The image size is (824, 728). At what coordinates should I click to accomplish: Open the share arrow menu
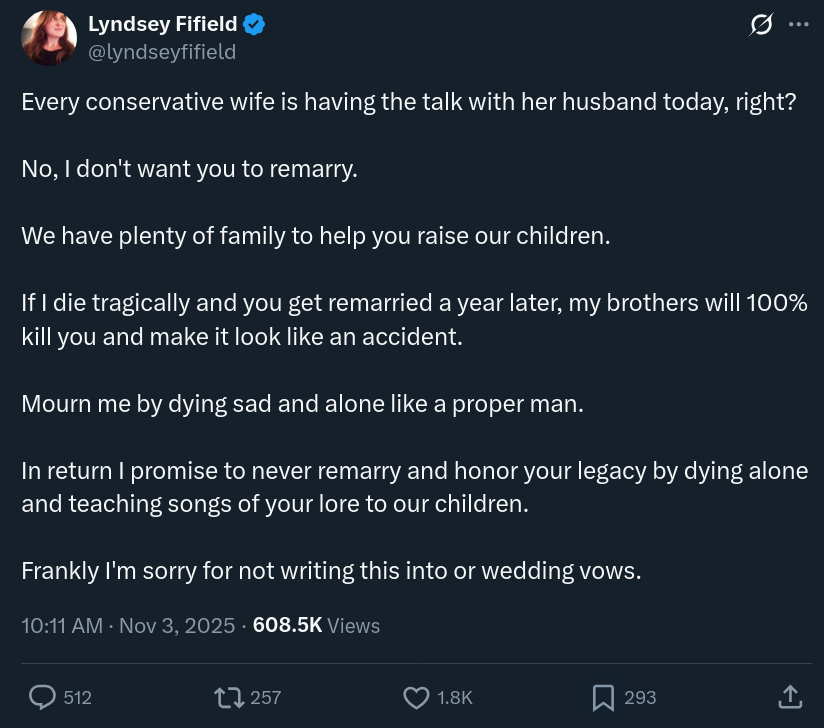click(x=789, y=696)
